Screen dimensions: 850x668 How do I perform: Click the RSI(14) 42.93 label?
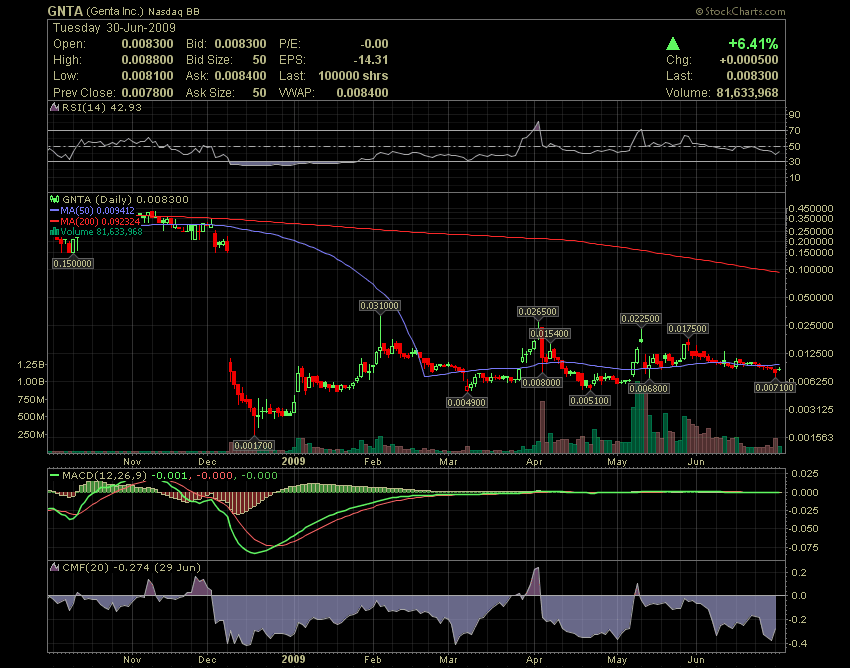point(102,107)
